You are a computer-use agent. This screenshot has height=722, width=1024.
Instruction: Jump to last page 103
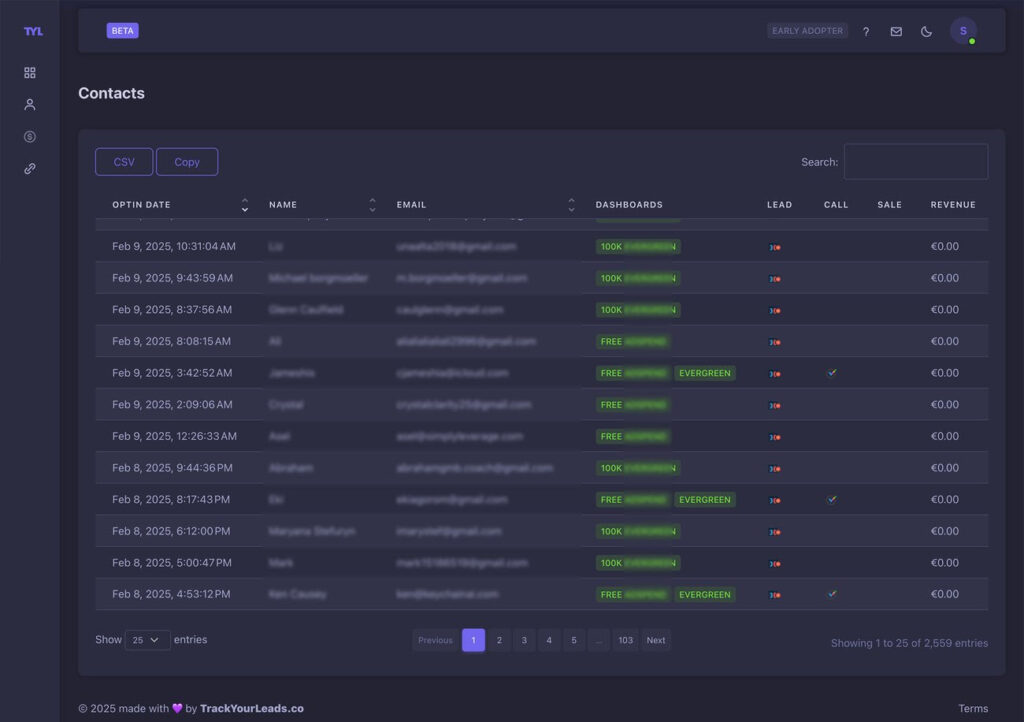pyautogui.click(x=626, y=640)
